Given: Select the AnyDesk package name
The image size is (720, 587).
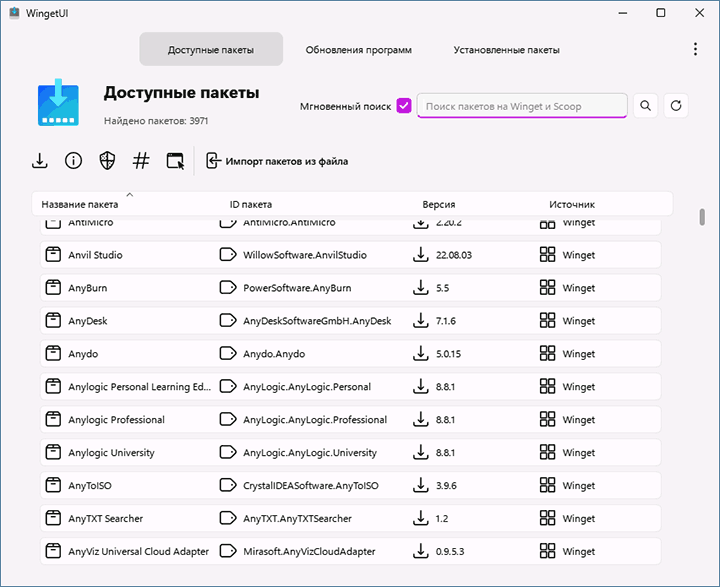Looking at the screenshot, I should pyautogui.click(x=88, y=321).
